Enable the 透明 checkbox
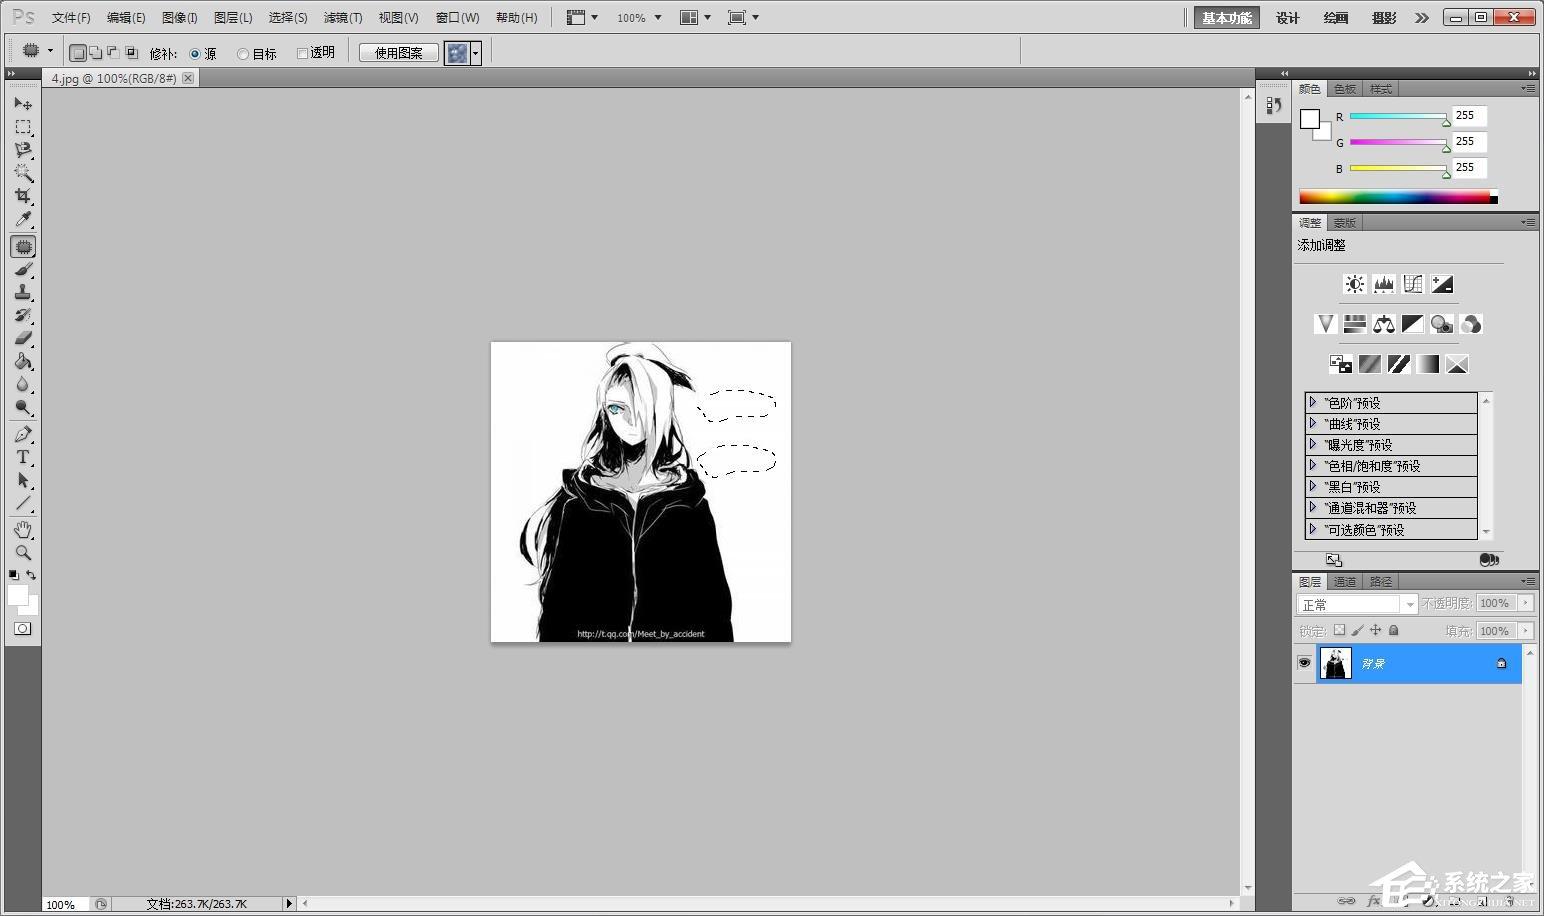This screenshot has height=916, width=1544. [302, 54]
